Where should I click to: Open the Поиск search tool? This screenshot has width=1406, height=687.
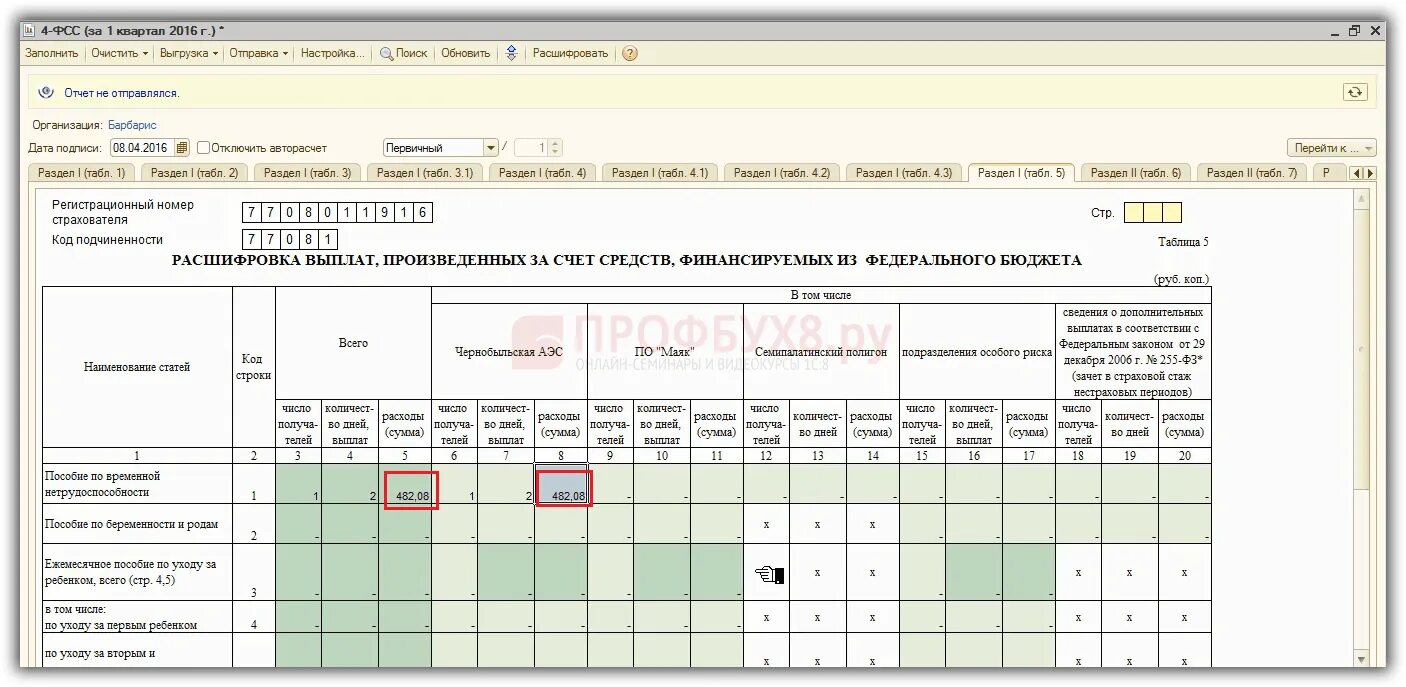[403, 54]
